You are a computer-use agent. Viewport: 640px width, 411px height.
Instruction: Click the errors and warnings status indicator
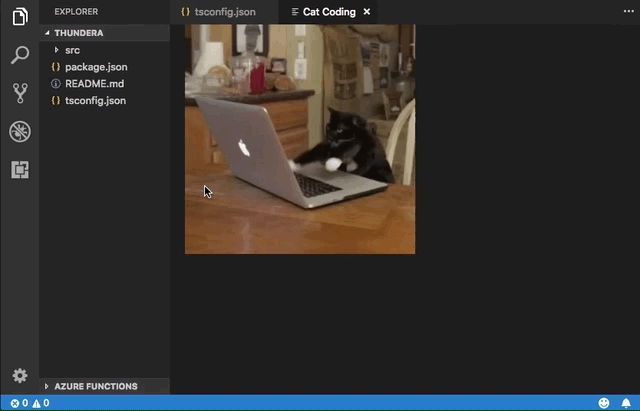(28, 403)
